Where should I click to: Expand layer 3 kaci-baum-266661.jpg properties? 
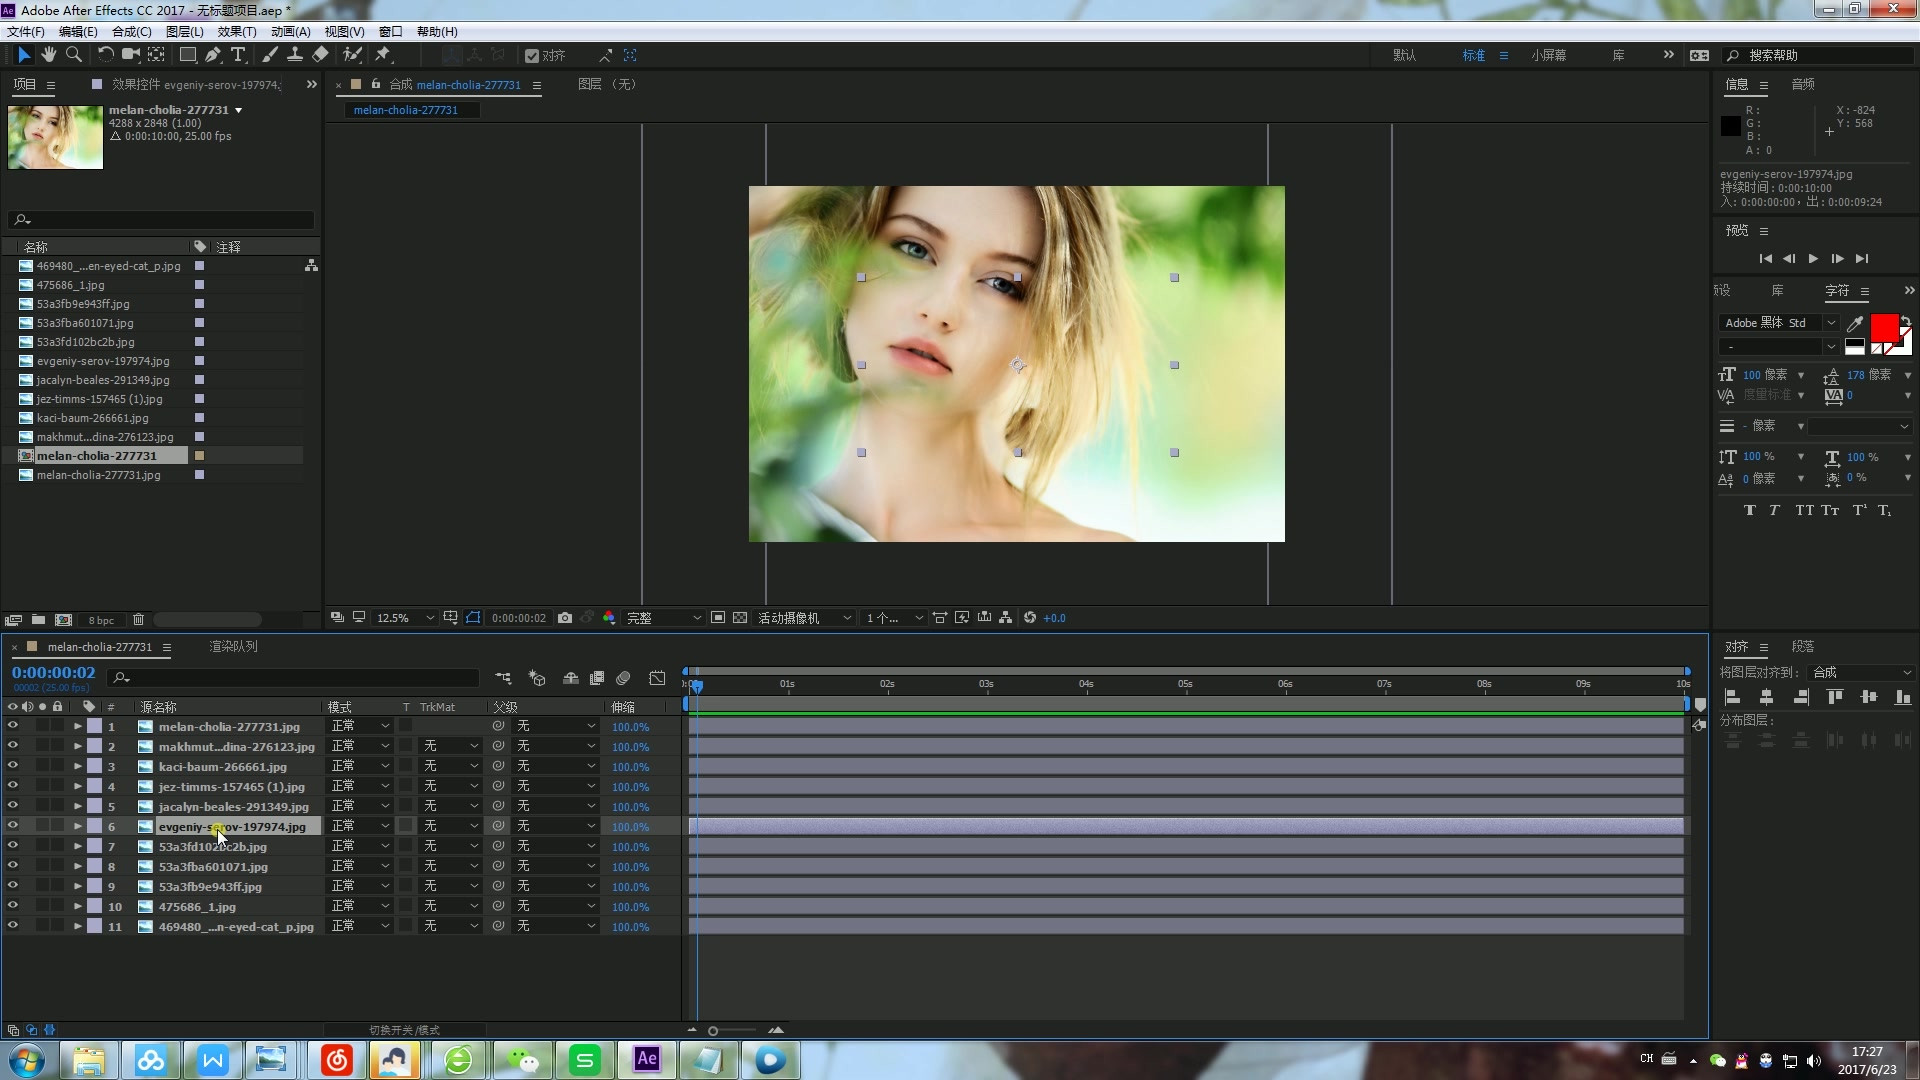pos(77,766)
